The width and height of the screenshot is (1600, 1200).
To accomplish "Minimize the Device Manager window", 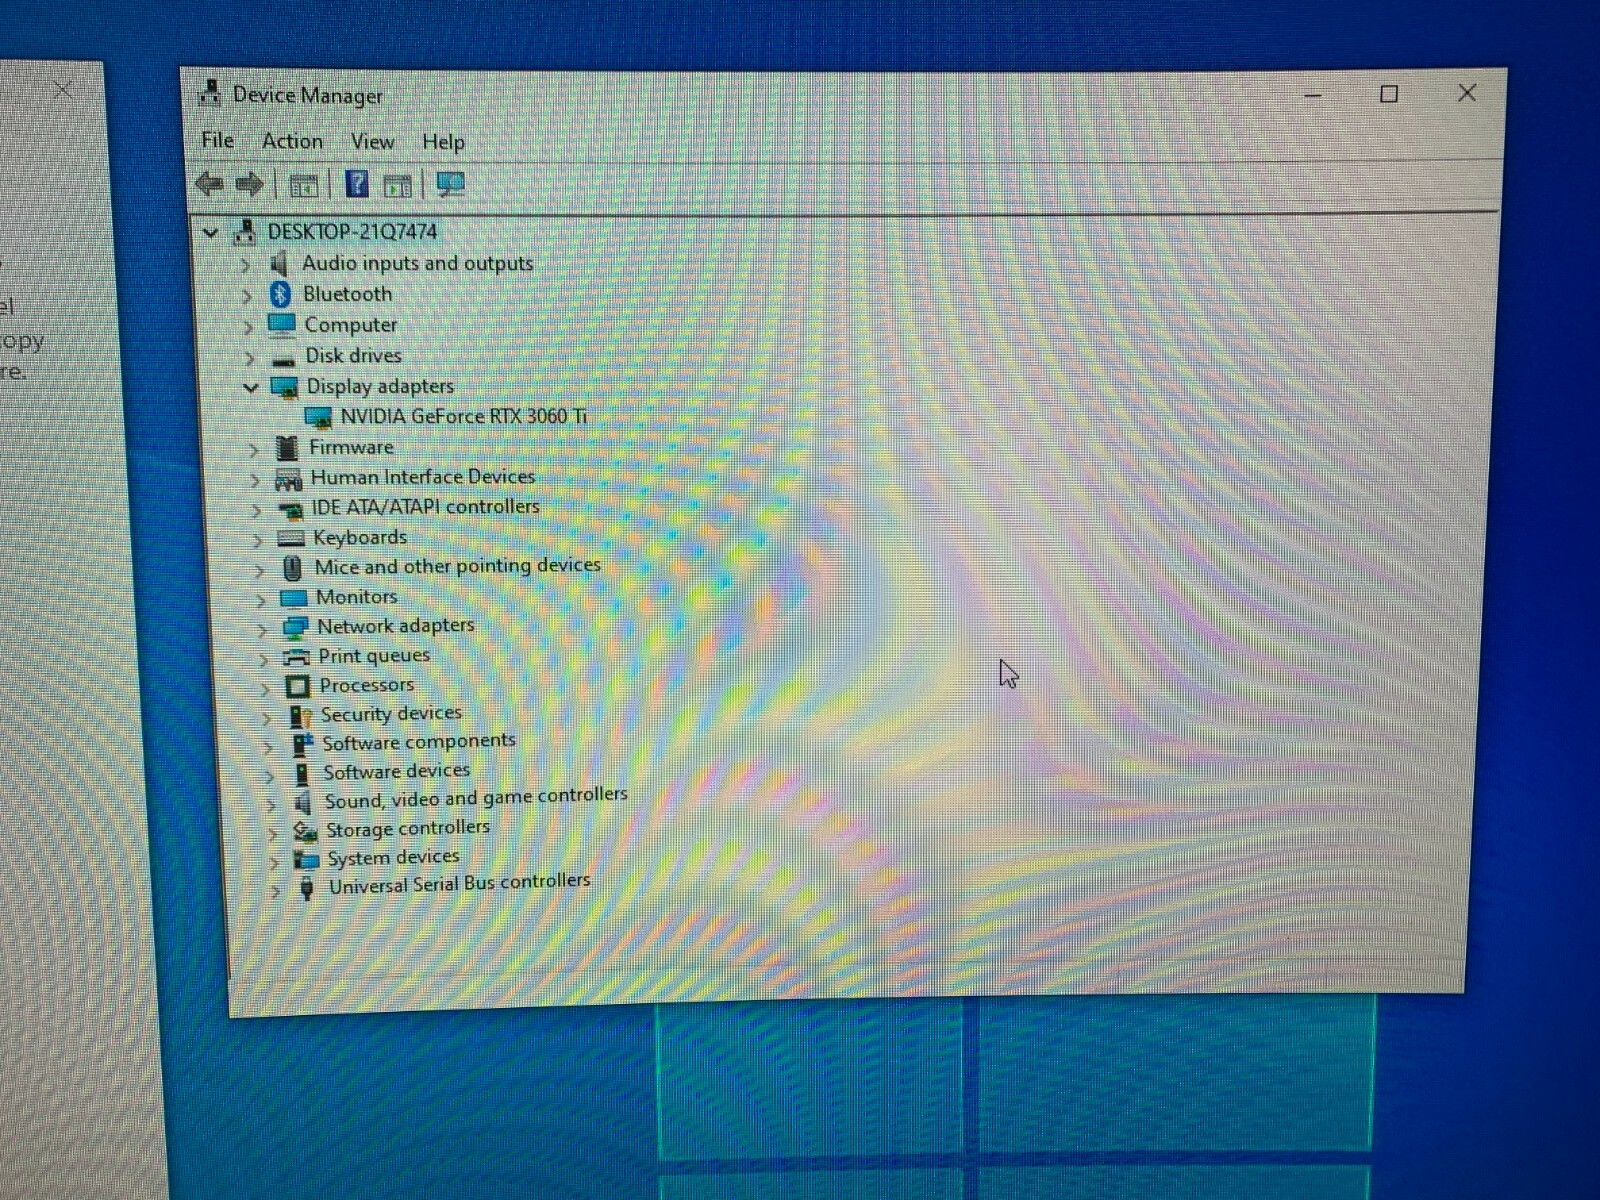I will pyautogui.click(x=1313, y=95).
